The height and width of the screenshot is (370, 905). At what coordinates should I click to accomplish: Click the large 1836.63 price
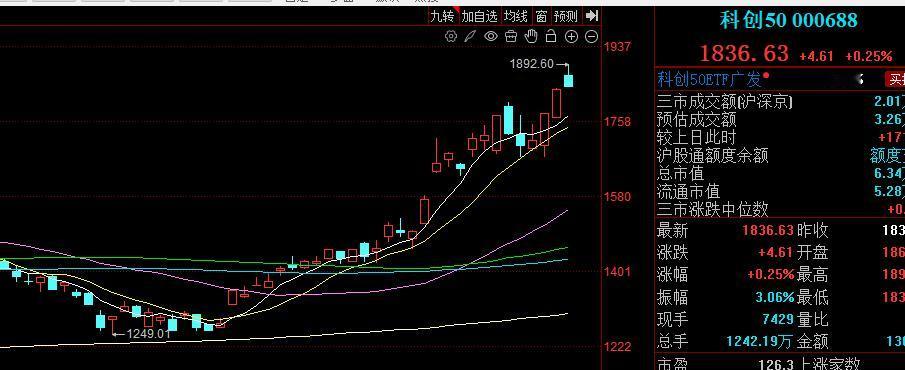[x=744, y=53]
